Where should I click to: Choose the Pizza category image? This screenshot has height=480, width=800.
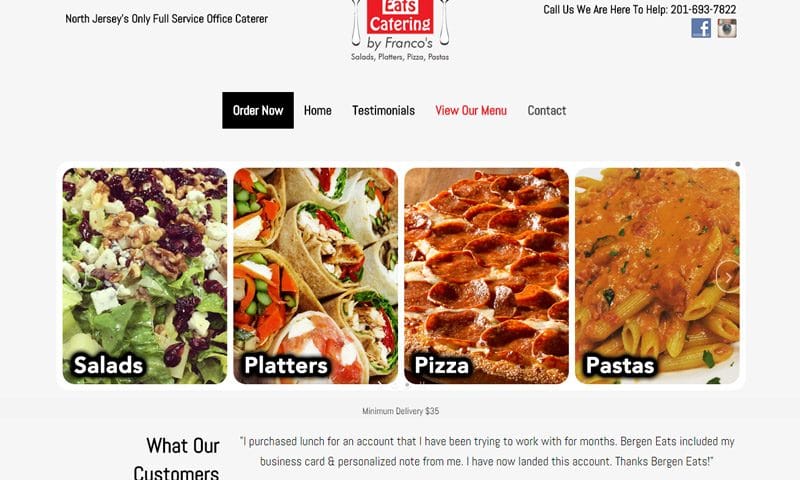click(x=486, y=276)
